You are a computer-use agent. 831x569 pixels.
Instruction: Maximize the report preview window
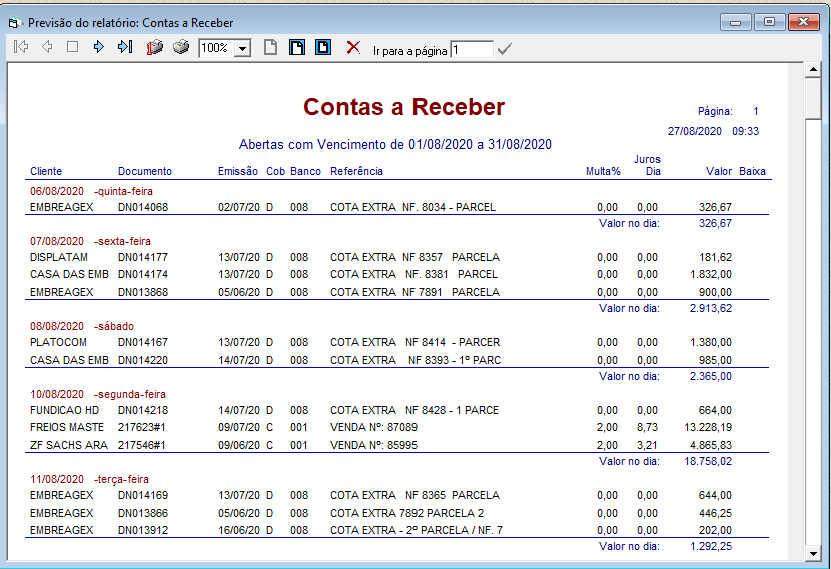click(x=769, y=21)
